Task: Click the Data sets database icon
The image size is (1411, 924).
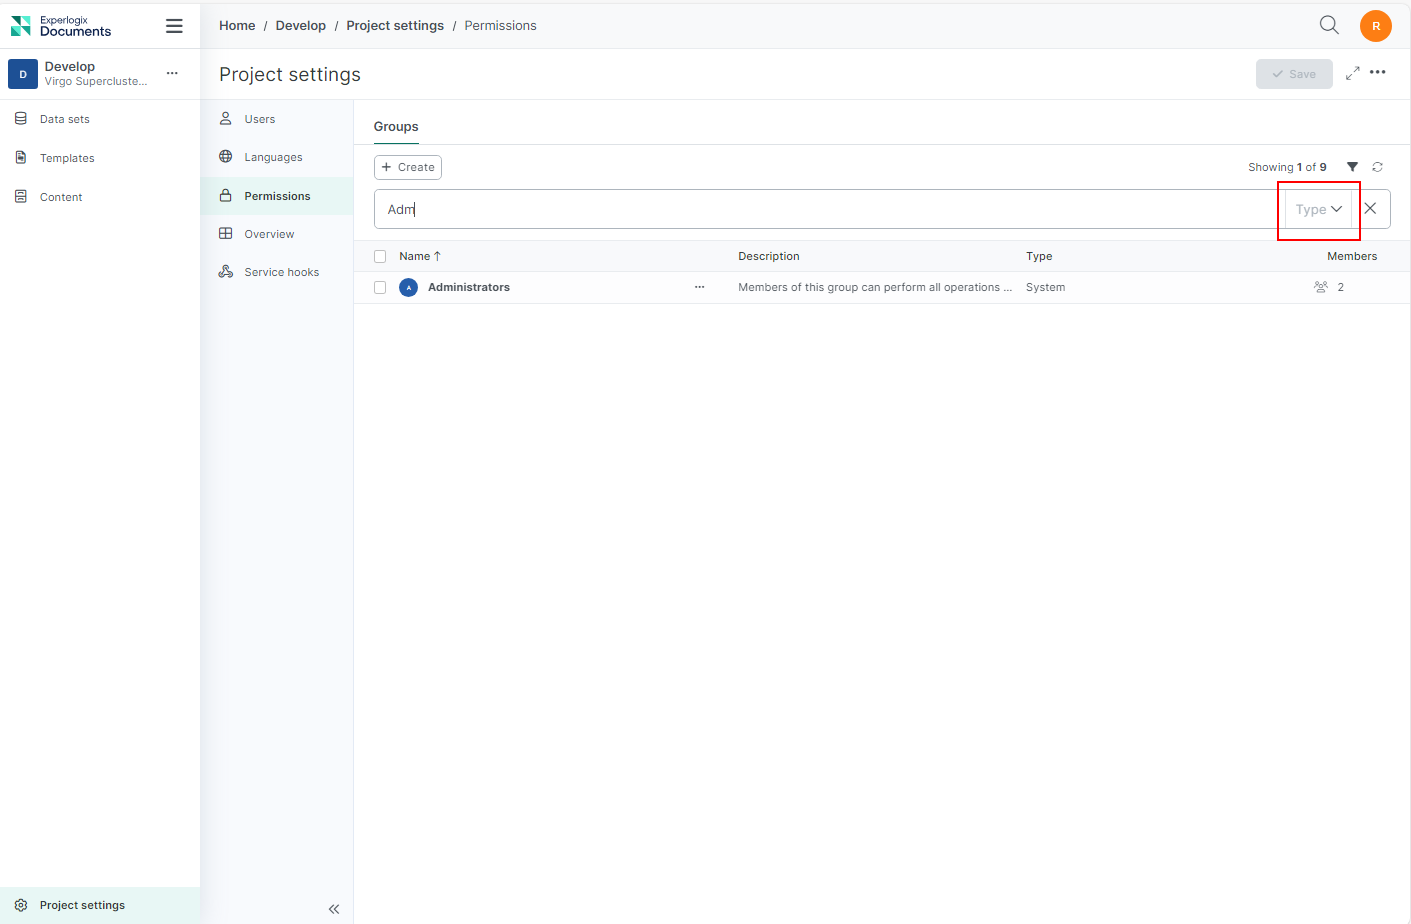Action: tap(21, 118)
